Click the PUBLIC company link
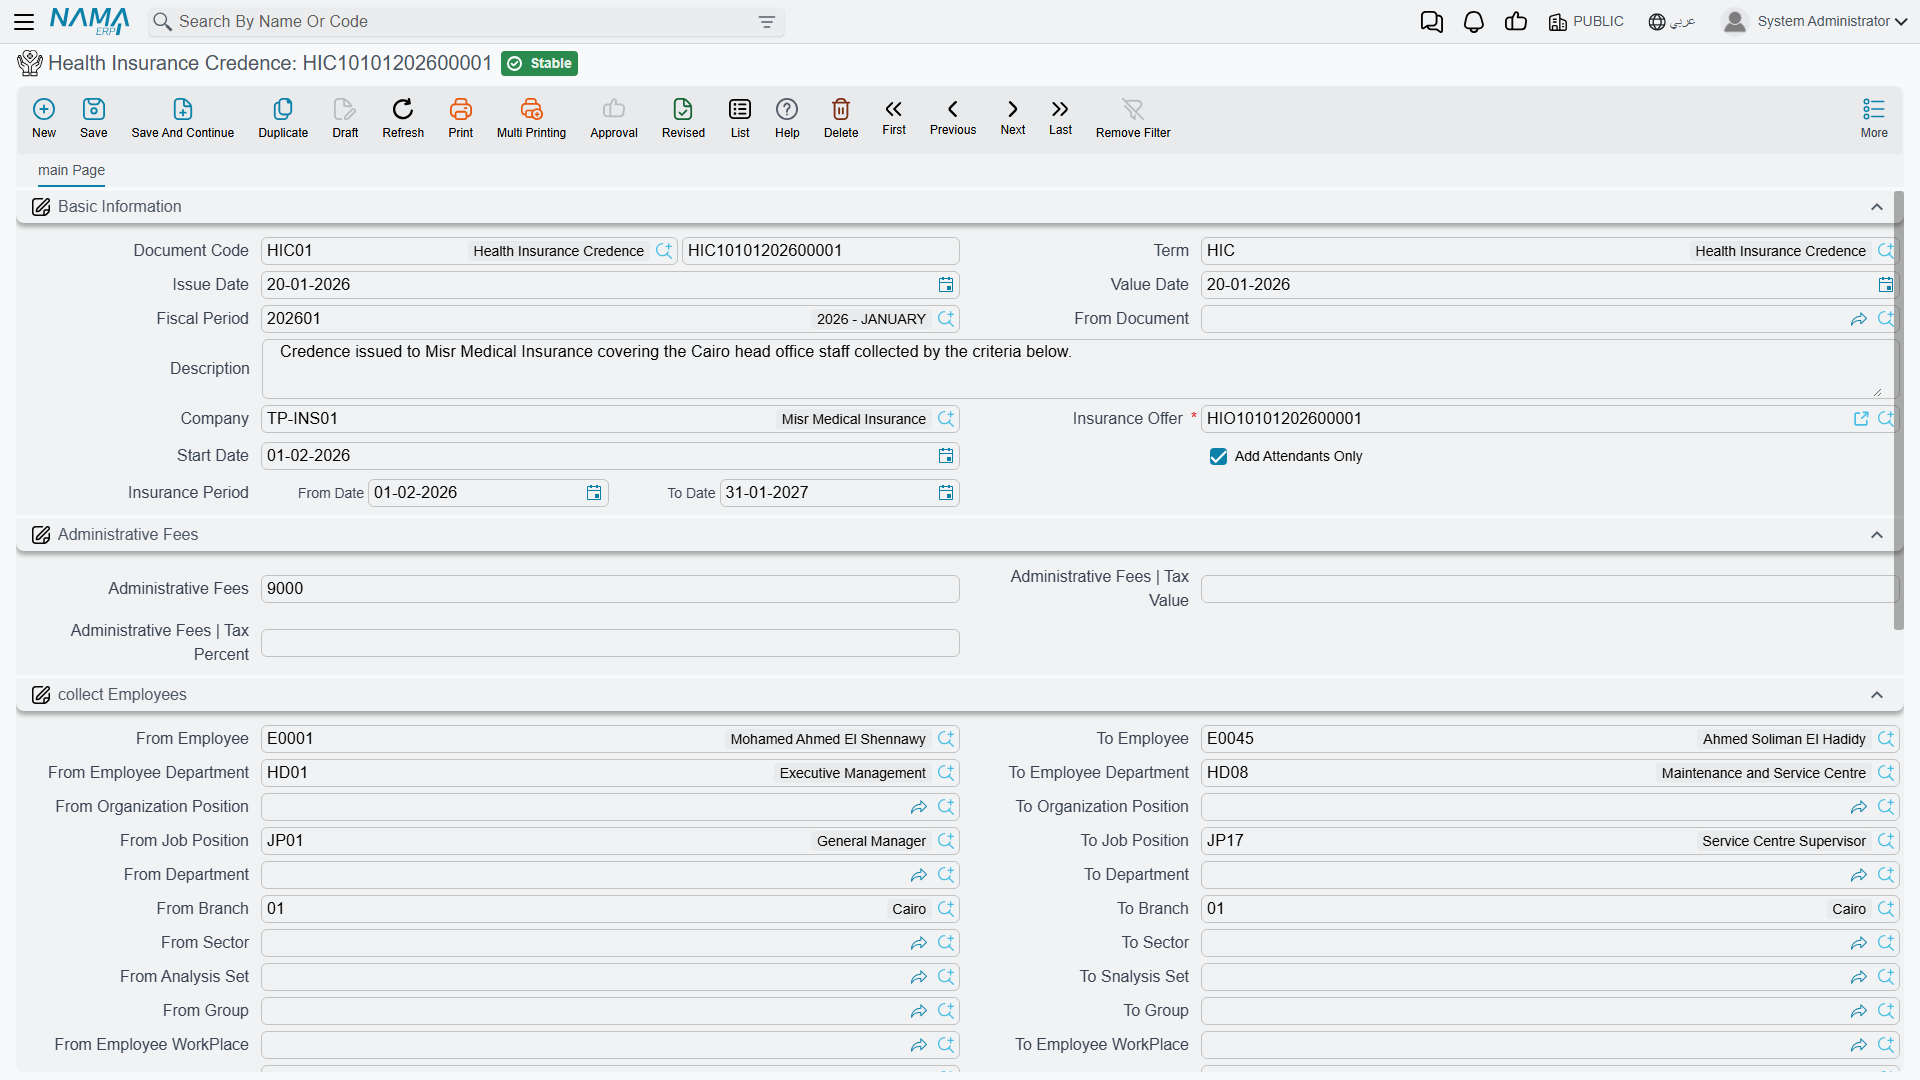Image resolution: width=1920 pixels, height=1080 pixels. tap(1586, 22)
